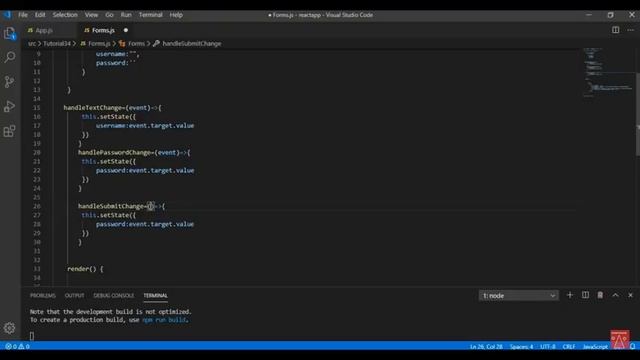Open the File menu
Screen dimensions: 640x360
pyautogui.click(x=23, y=15)
